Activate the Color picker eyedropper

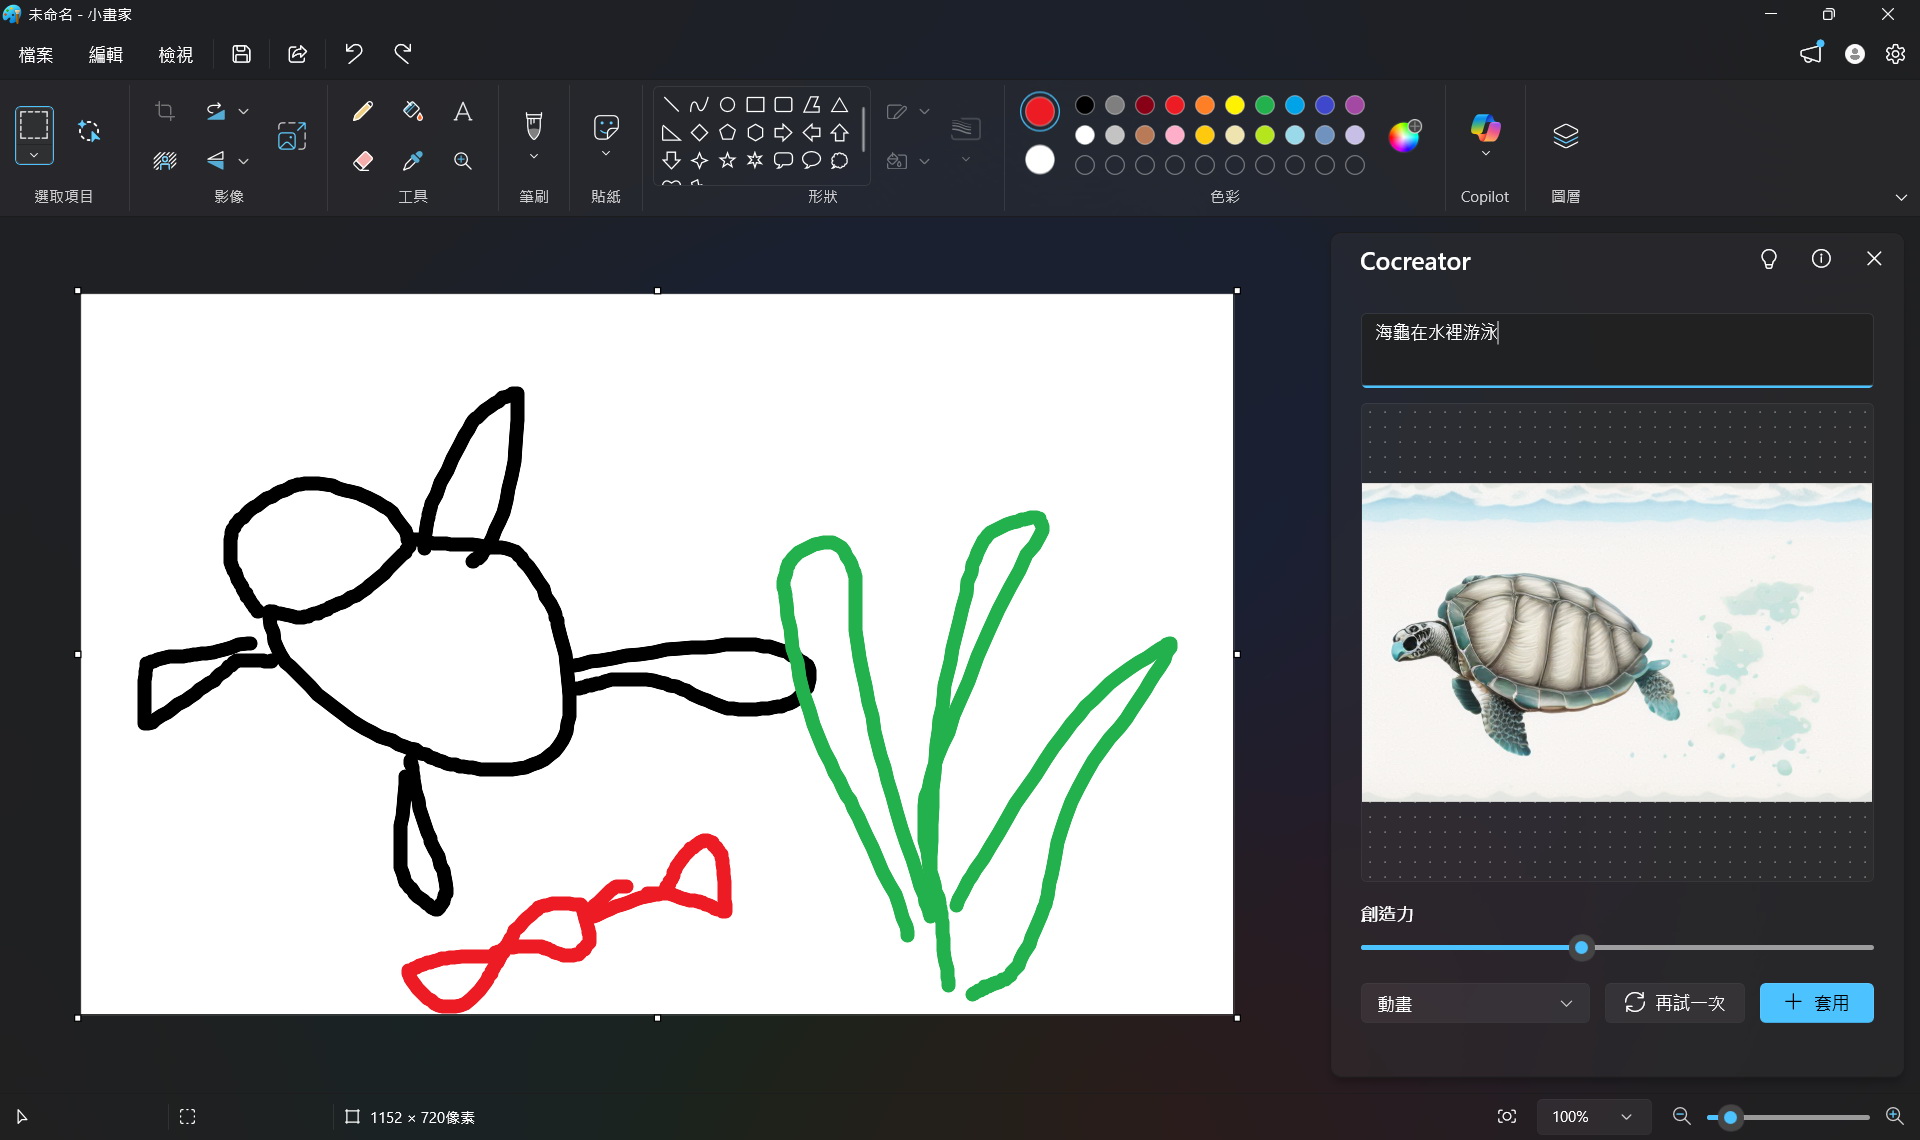[x=412, y=160]
